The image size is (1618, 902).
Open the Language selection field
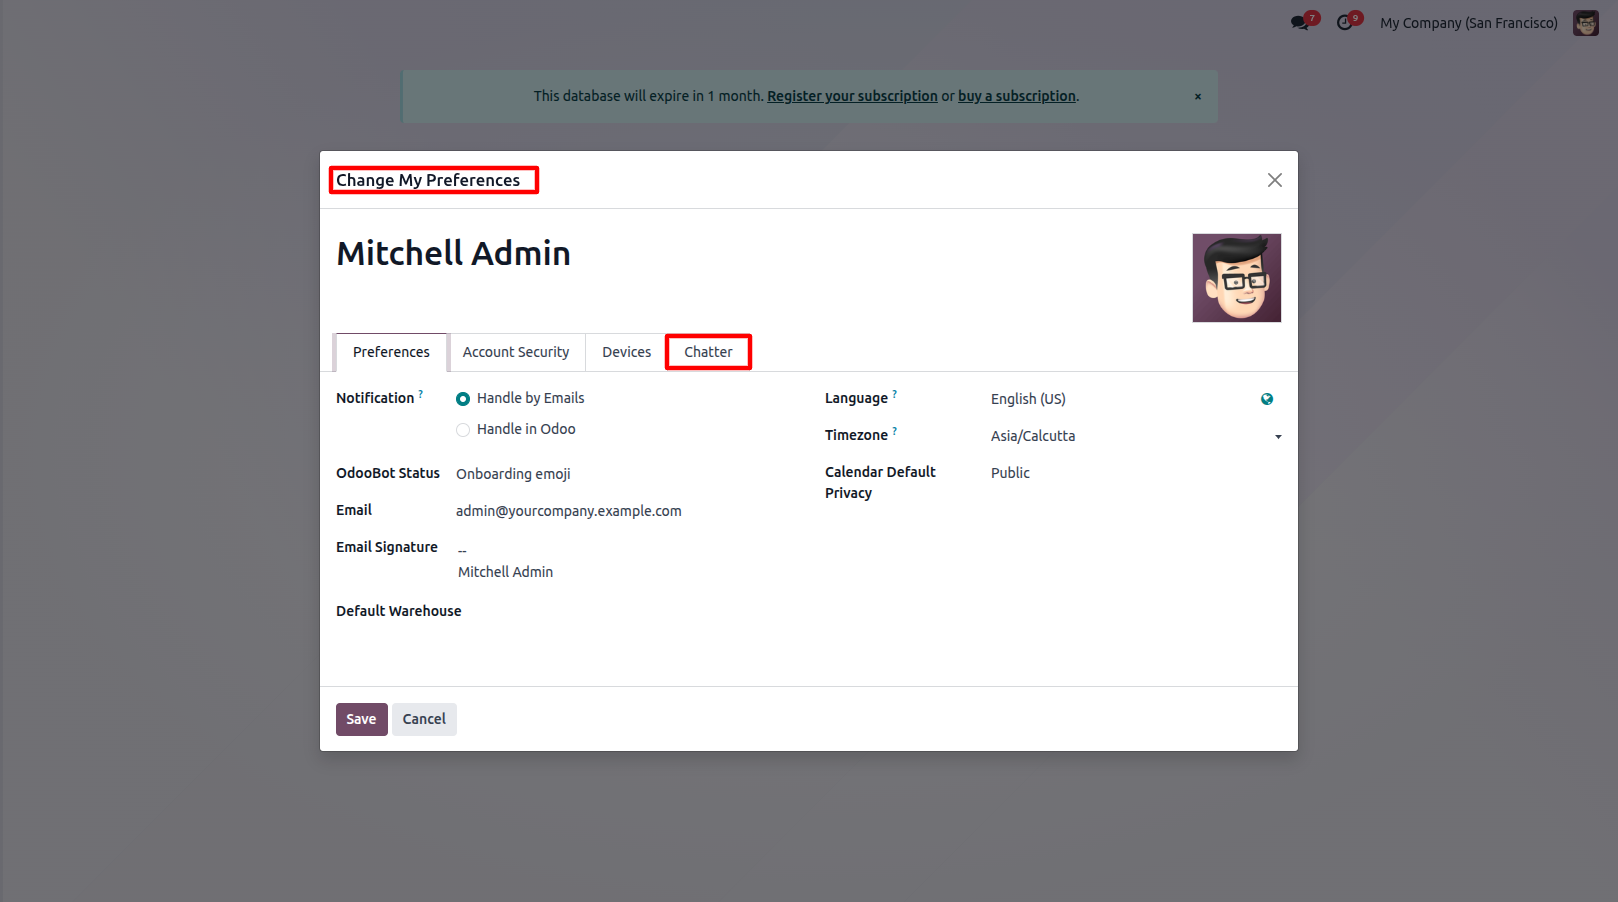coord(1123,399)
